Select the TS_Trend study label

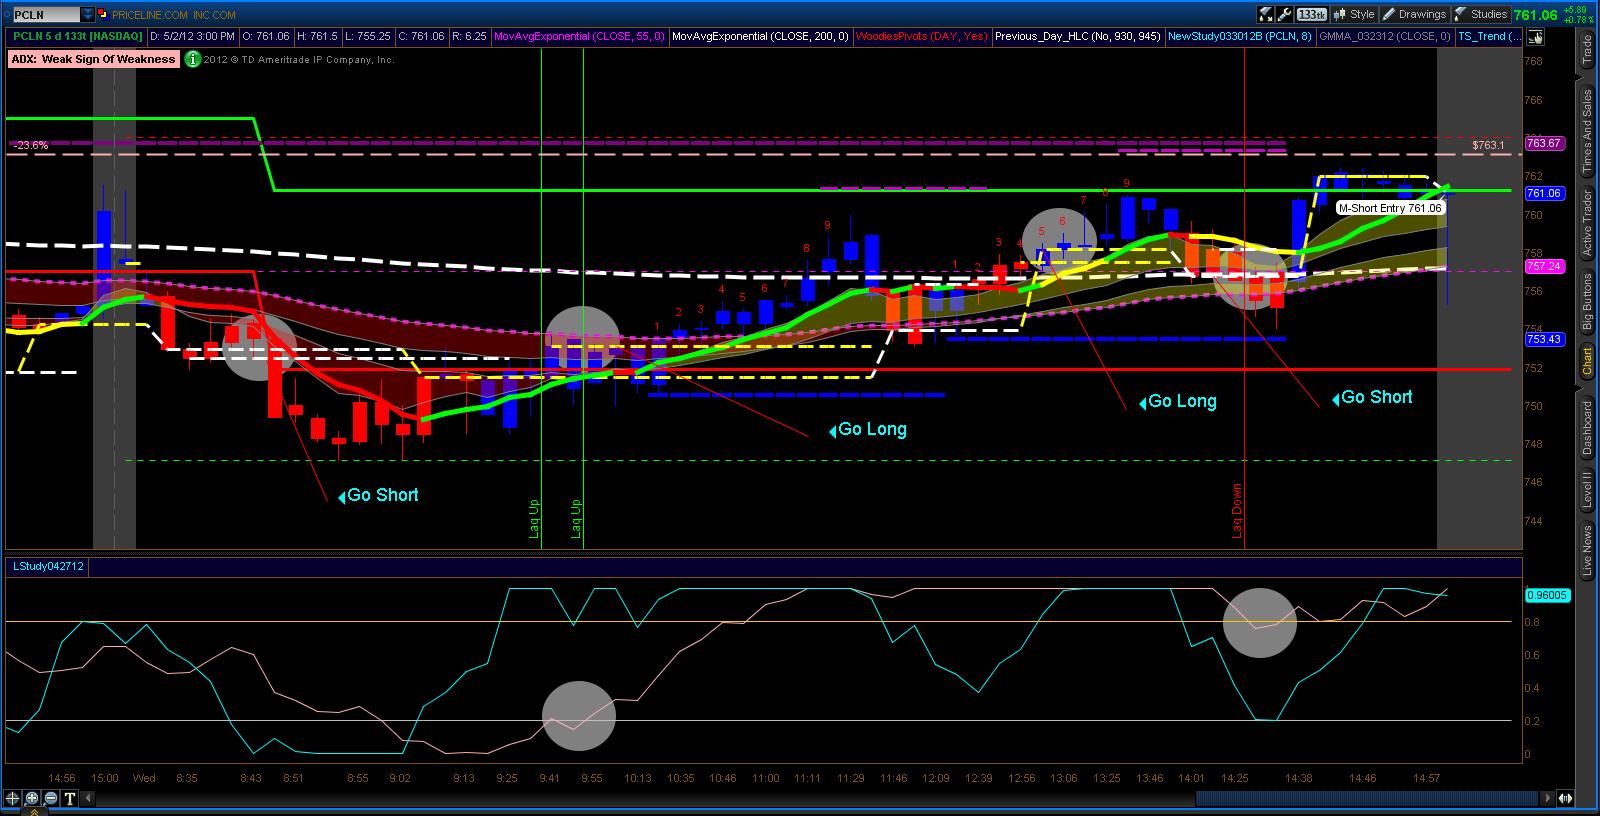(1489, 37)
